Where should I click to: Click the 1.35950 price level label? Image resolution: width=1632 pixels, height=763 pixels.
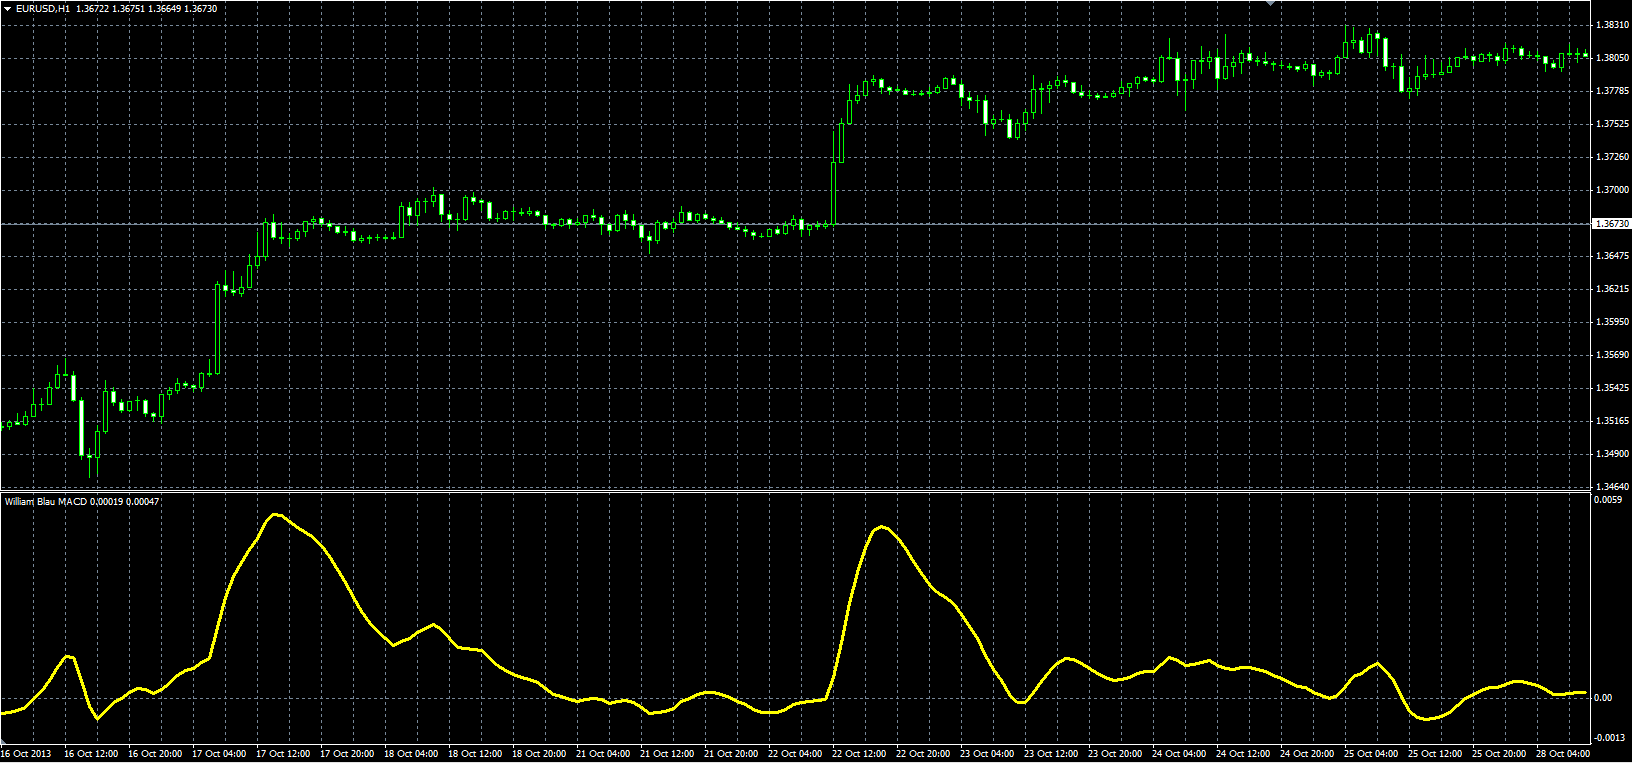point(1612,322)
